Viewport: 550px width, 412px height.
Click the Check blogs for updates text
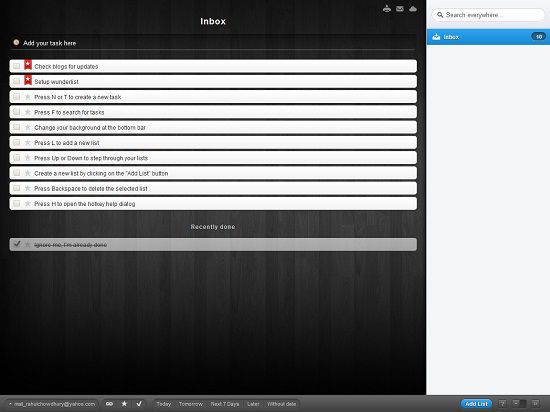tap(66, 67)
